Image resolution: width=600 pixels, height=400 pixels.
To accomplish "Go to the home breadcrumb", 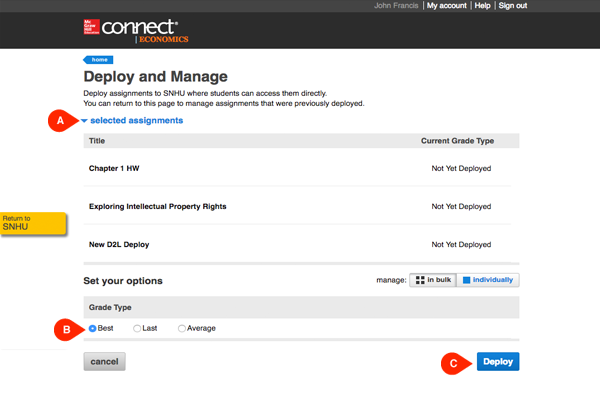I will tap(99, 60).
